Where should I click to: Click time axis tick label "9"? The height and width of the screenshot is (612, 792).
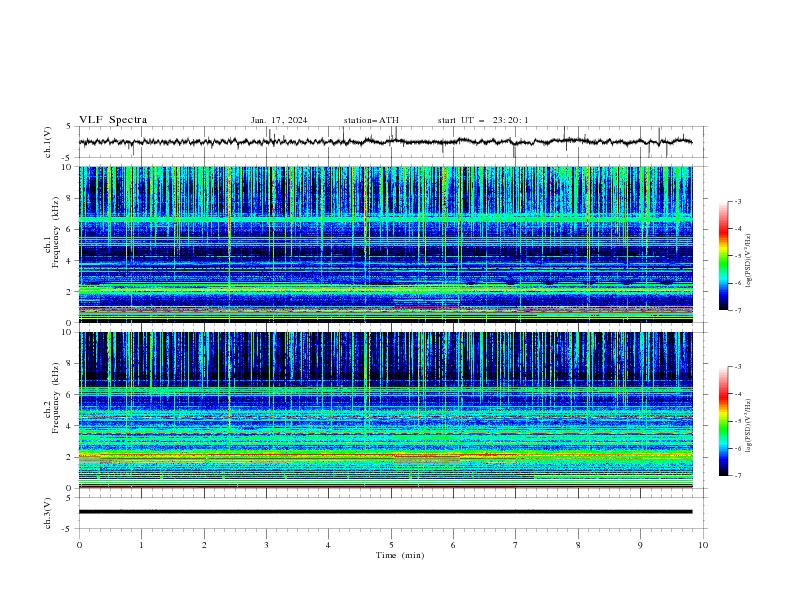(640, 545)
